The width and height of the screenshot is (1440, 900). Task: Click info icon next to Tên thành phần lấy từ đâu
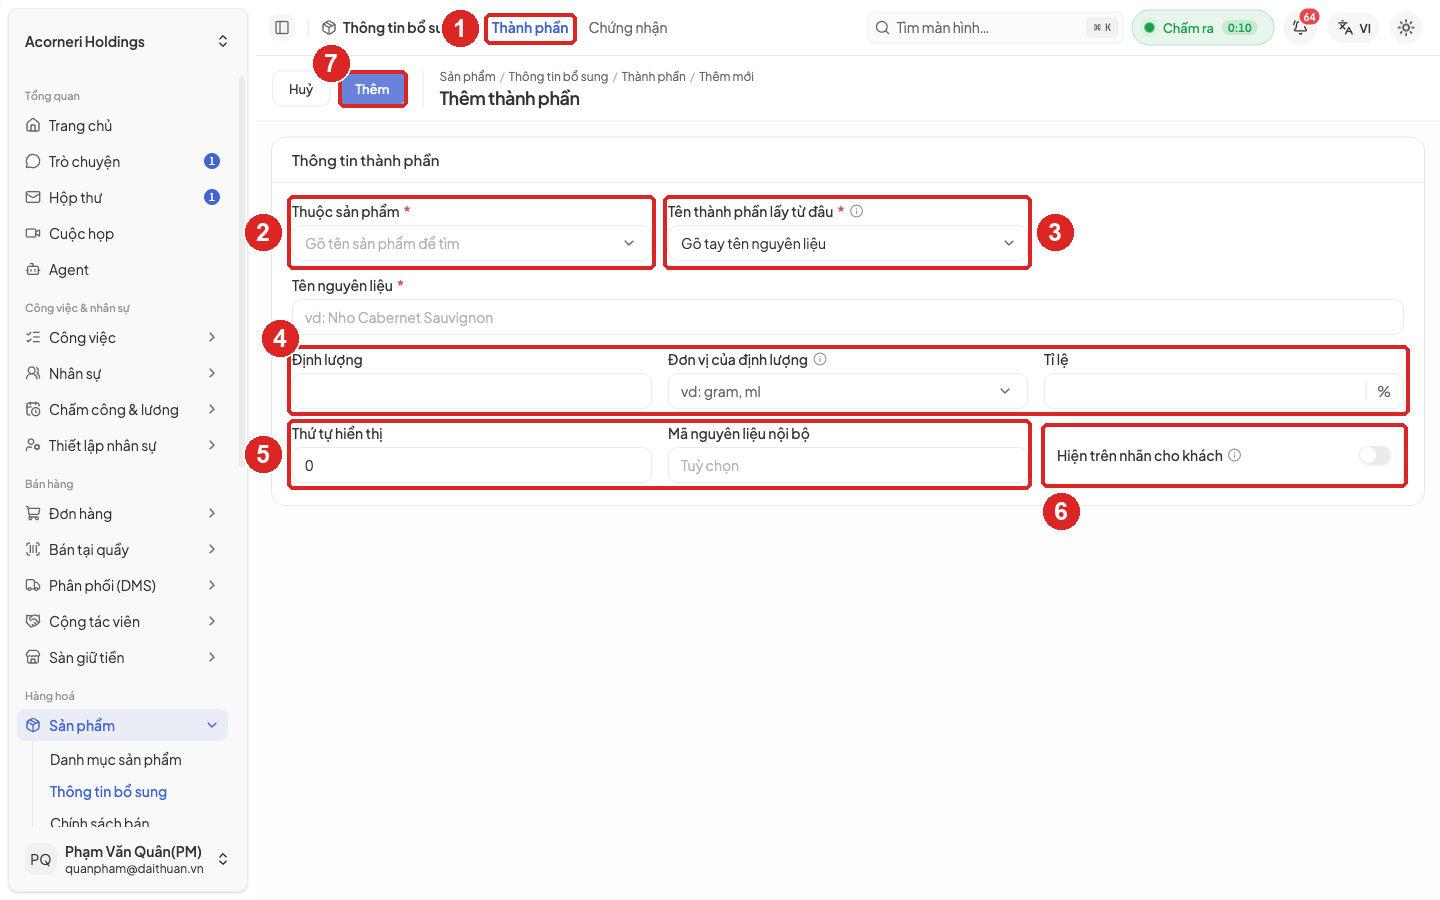point(857,211)
